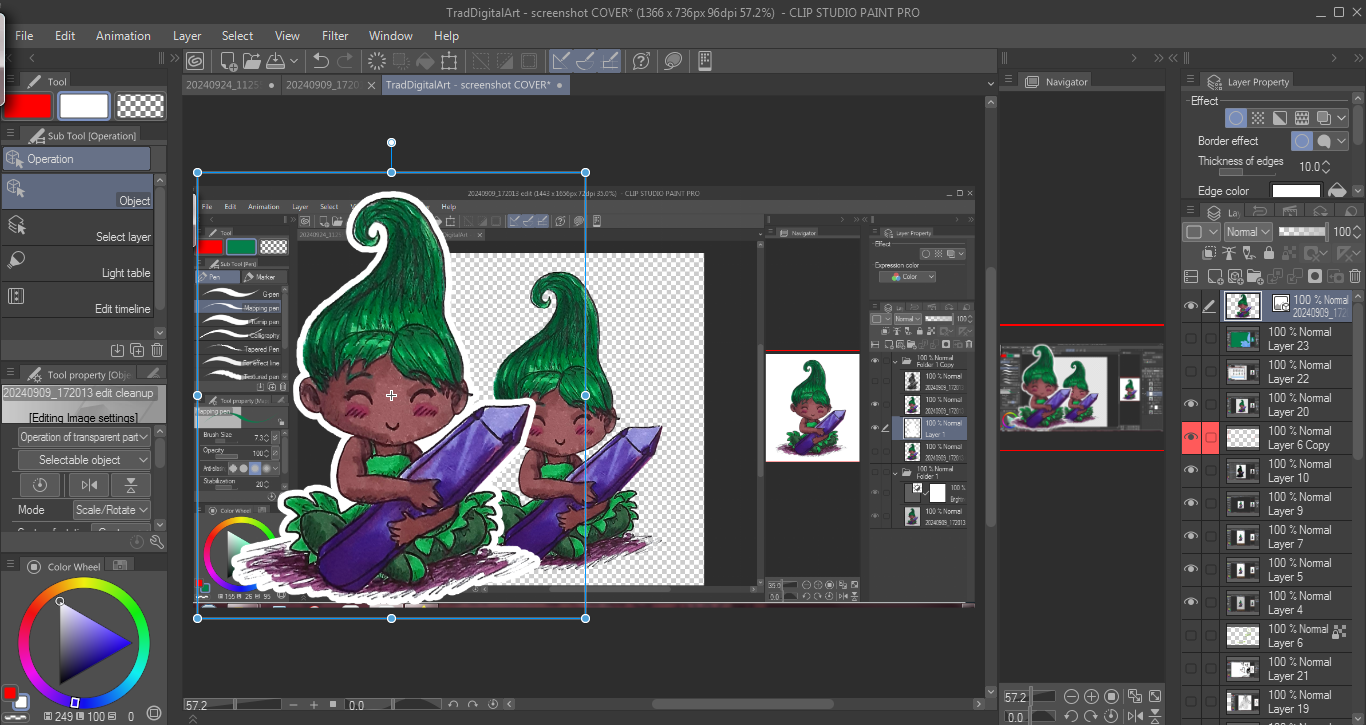Click the Tone effect icon in Effect row
The height and width of the screenshot is (725, 1366).
pyautogui.click(x=1258, y=118)
